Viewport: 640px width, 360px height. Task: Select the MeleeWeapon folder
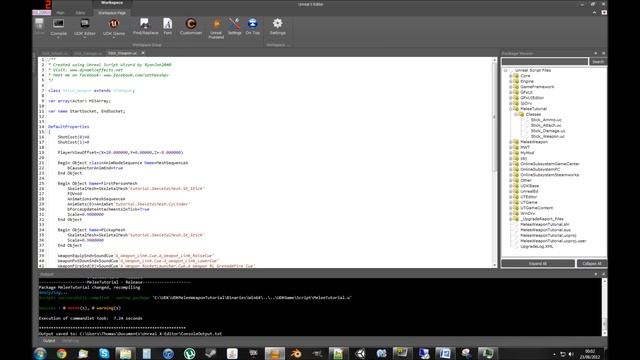coord(534,142)
